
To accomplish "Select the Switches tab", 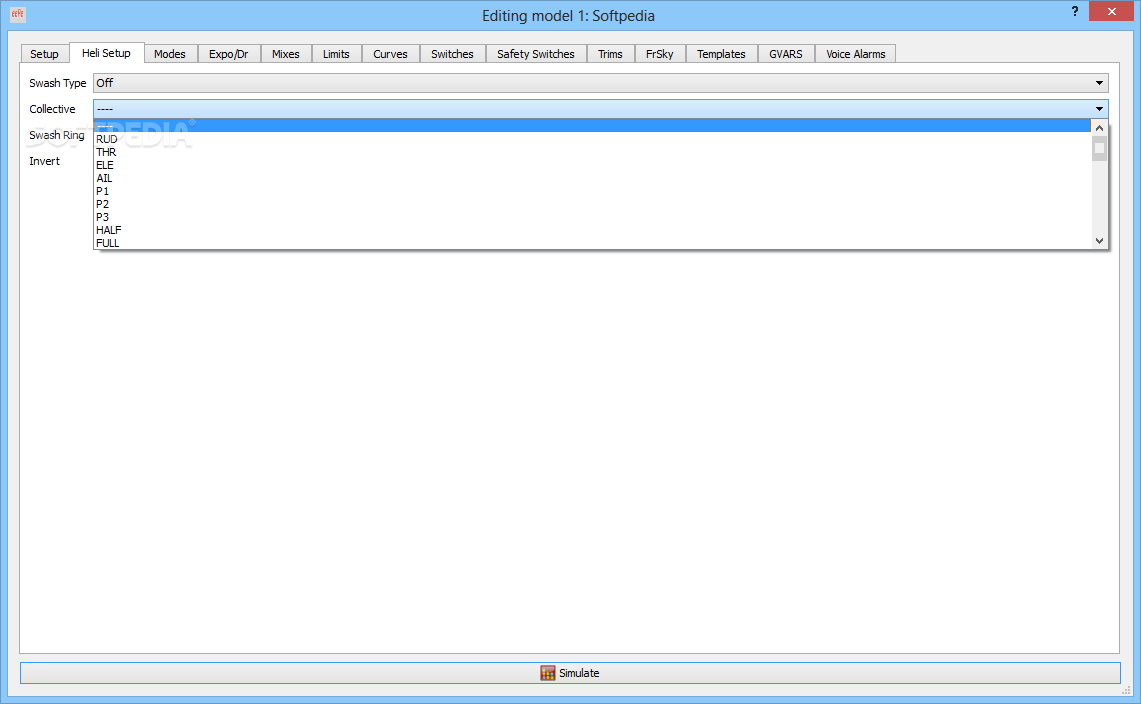I will (452, 54).
